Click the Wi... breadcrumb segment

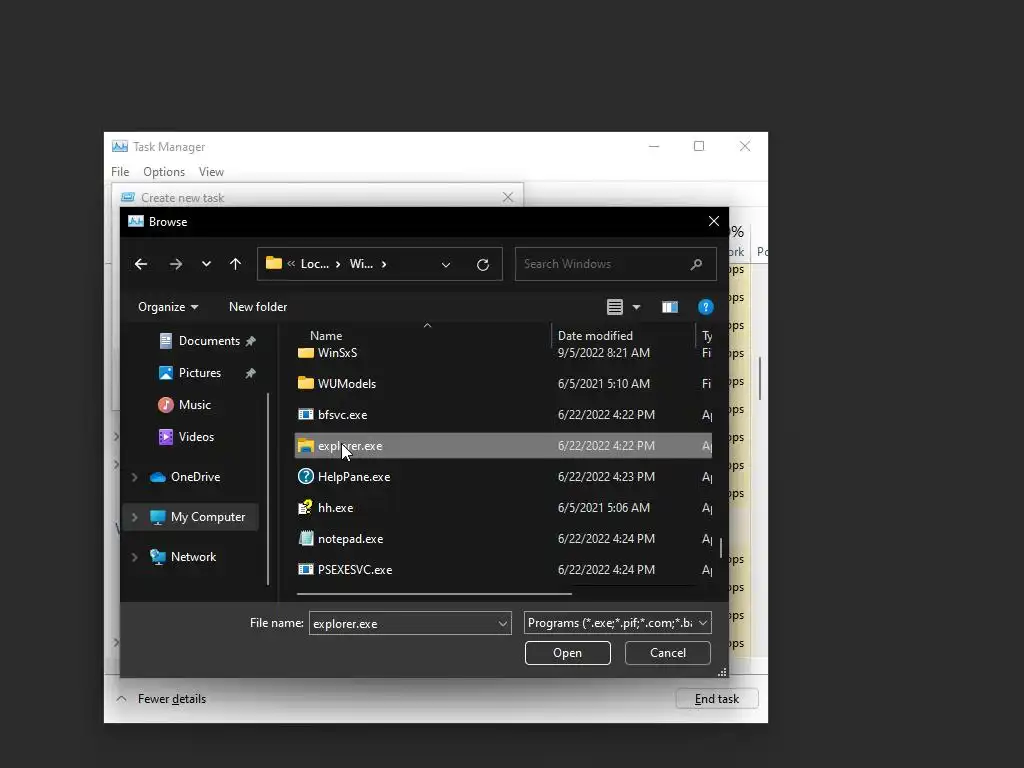(x=361, y=264)
